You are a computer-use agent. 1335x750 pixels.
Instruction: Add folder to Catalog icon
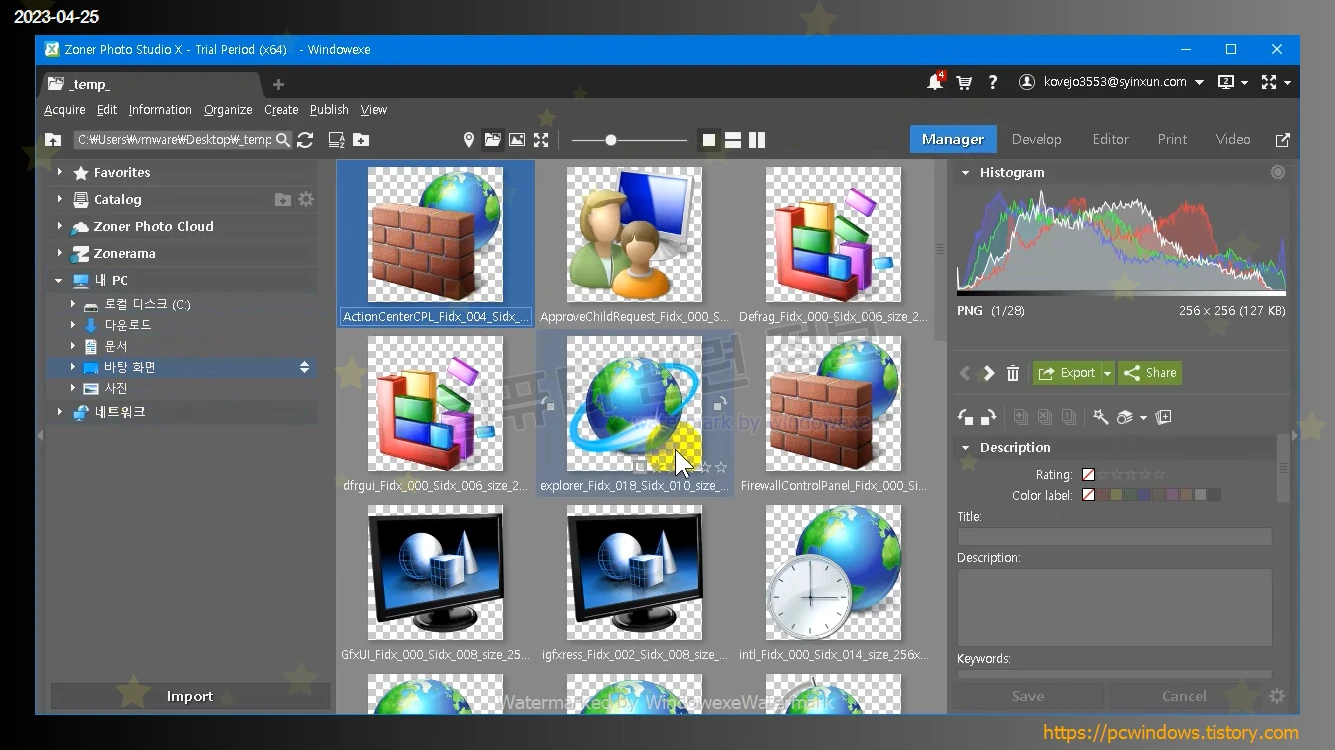[x=283, y=200]
